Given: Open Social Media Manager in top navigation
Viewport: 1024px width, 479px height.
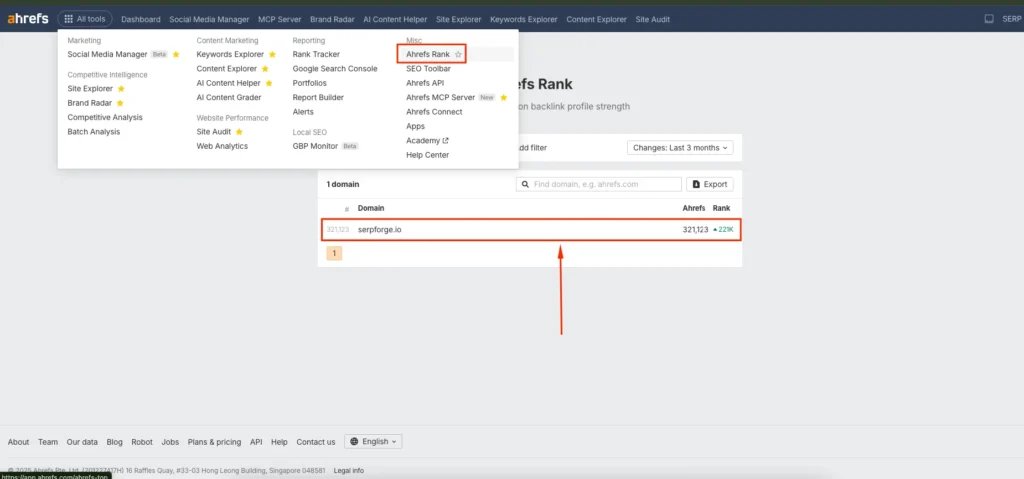Looking at the screenshot, I should (x=209, y=19).
